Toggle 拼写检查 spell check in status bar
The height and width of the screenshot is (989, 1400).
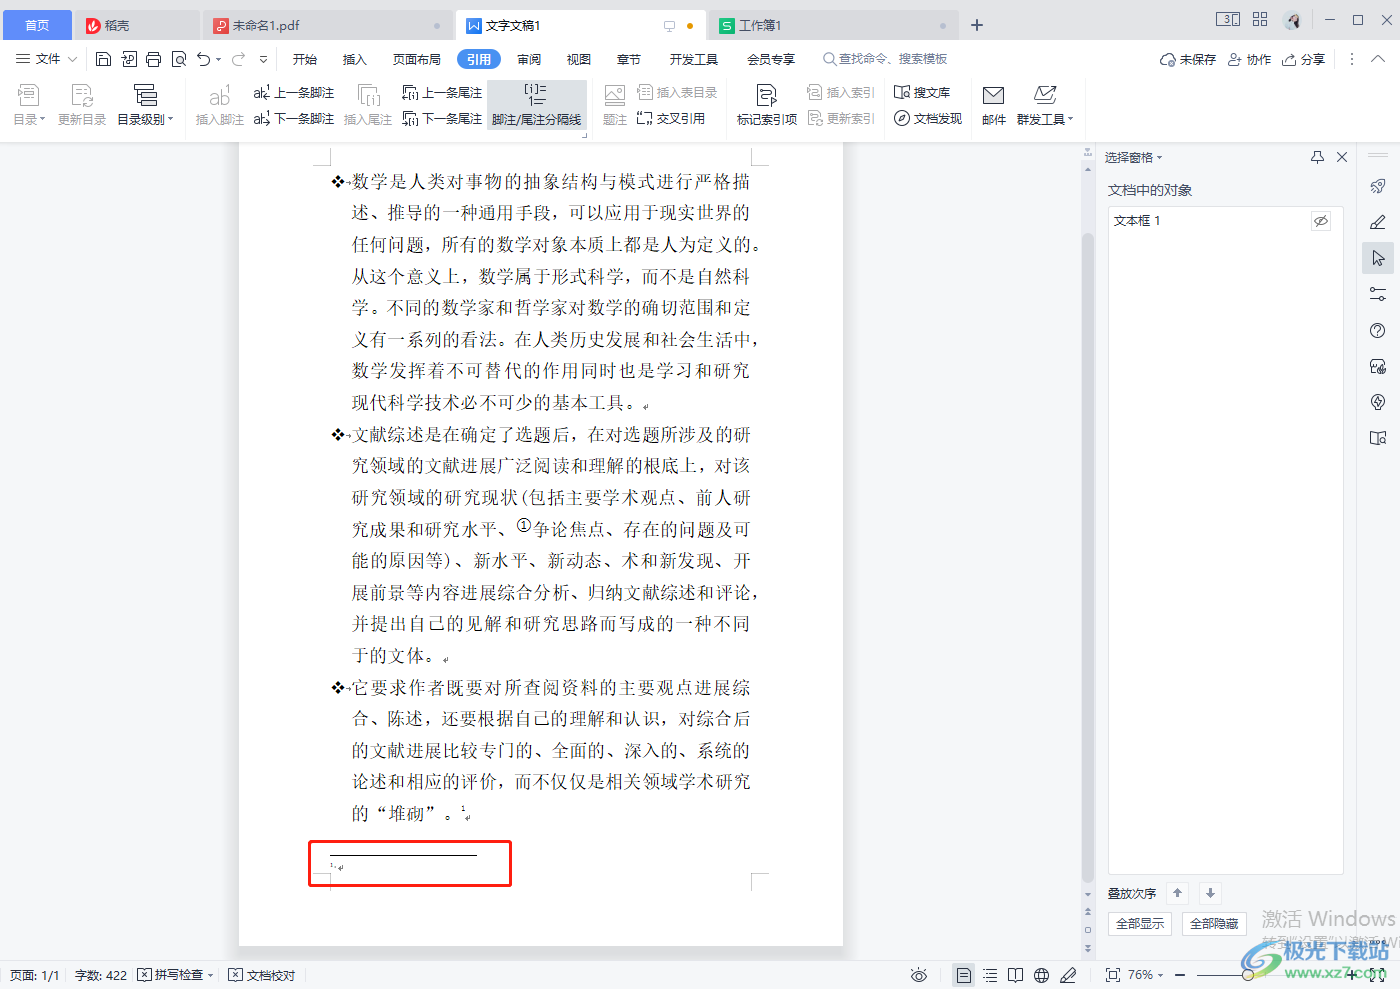pyautogui.click(x=170, y=975)
